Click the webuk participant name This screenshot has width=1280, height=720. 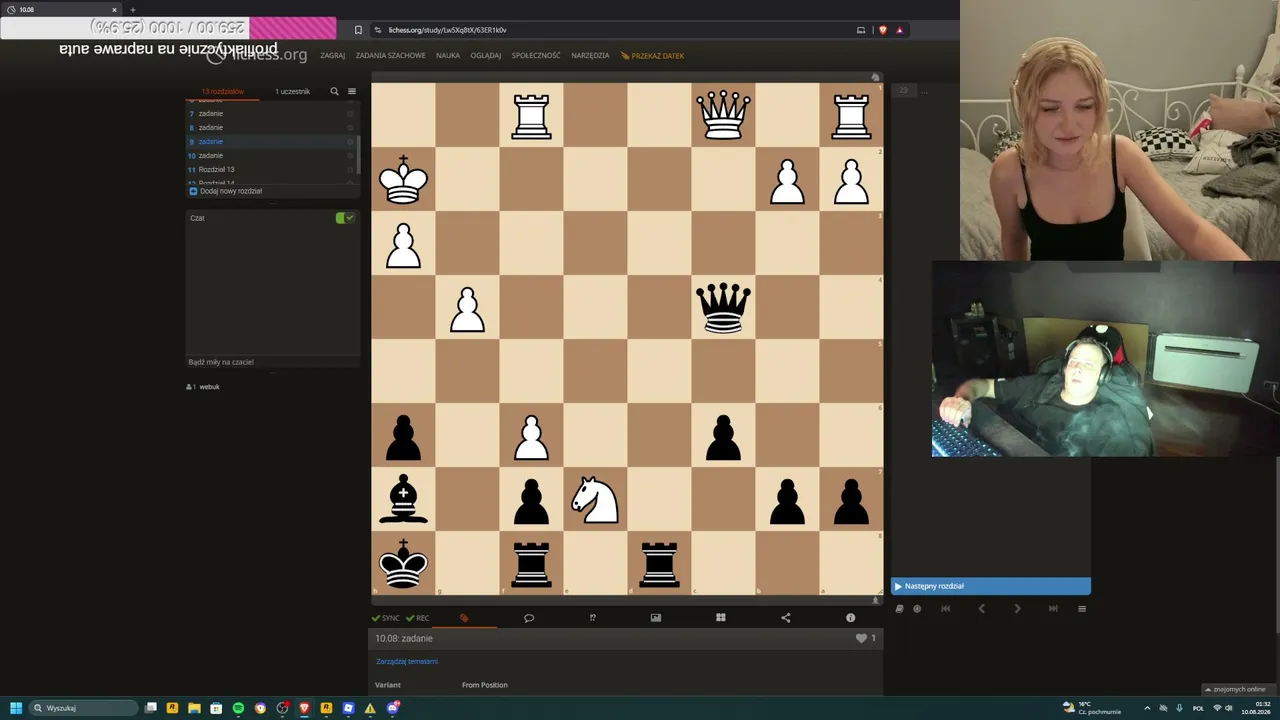coord(209,387)
